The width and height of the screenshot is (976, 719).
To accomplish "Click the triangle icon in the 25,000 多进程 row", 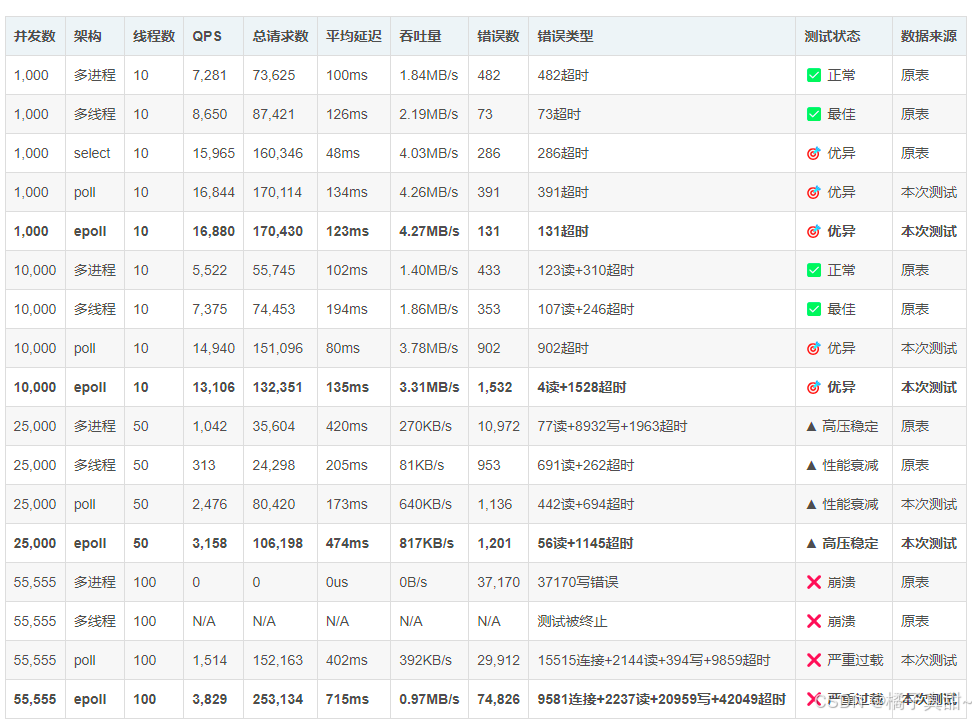I will point(811,426).
